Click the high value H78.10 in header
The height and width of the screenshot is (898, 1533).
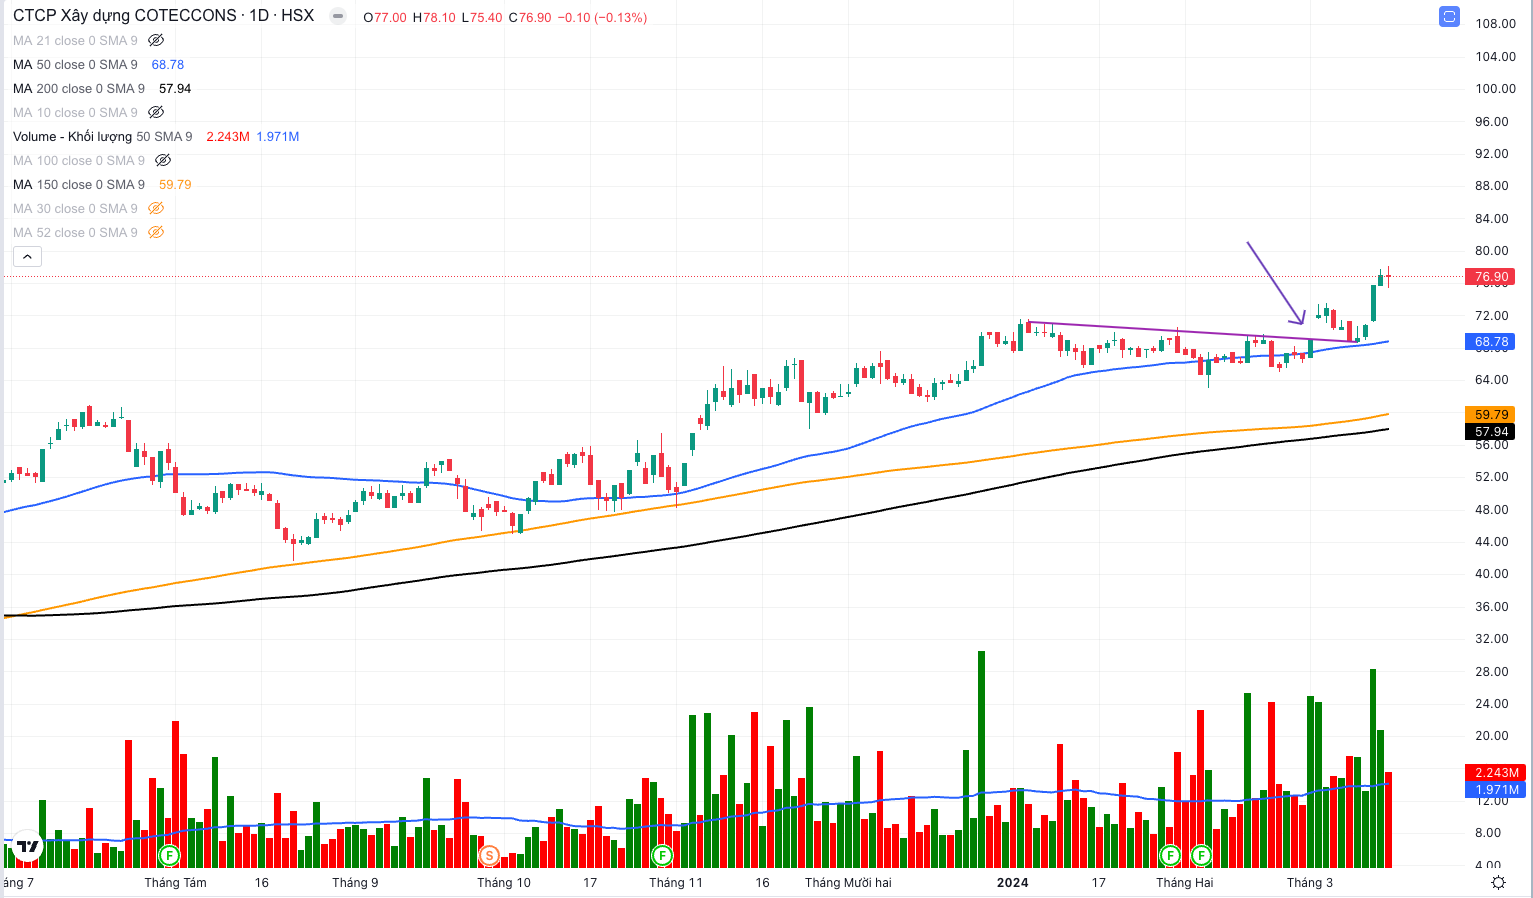(434, 18)
